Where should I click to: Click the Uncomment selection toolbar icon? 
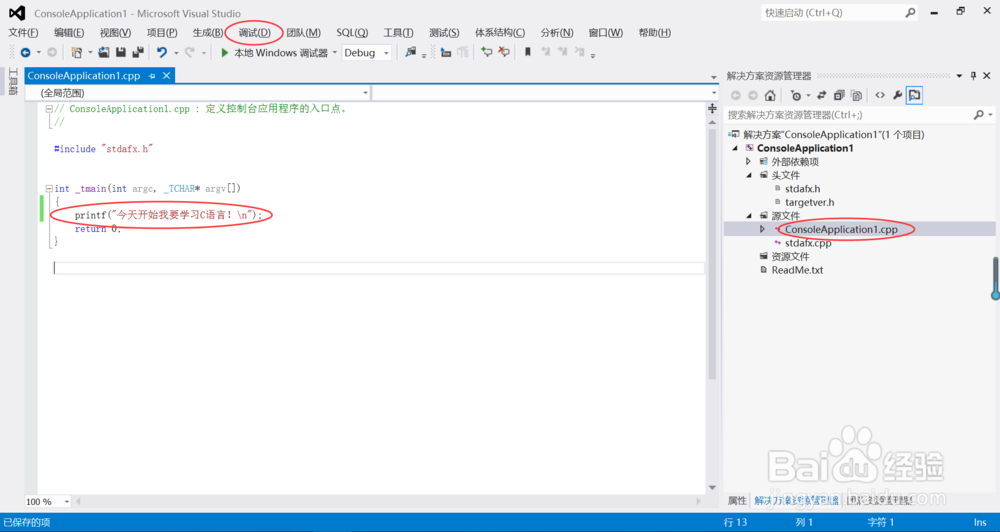504,52
